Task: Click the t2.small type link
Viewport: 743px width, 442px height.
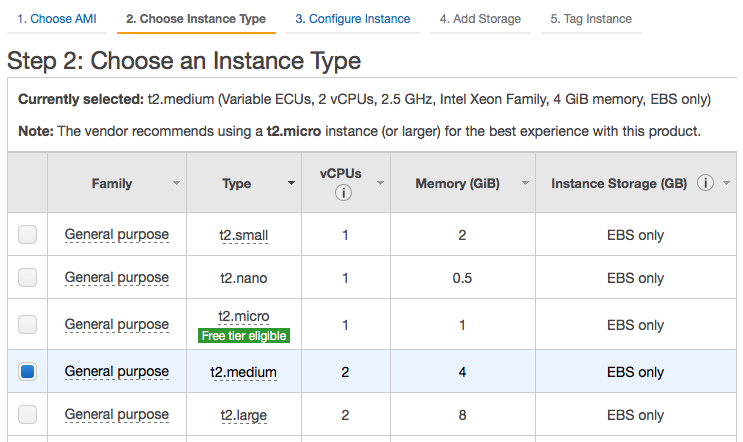Action: (244, 235)
